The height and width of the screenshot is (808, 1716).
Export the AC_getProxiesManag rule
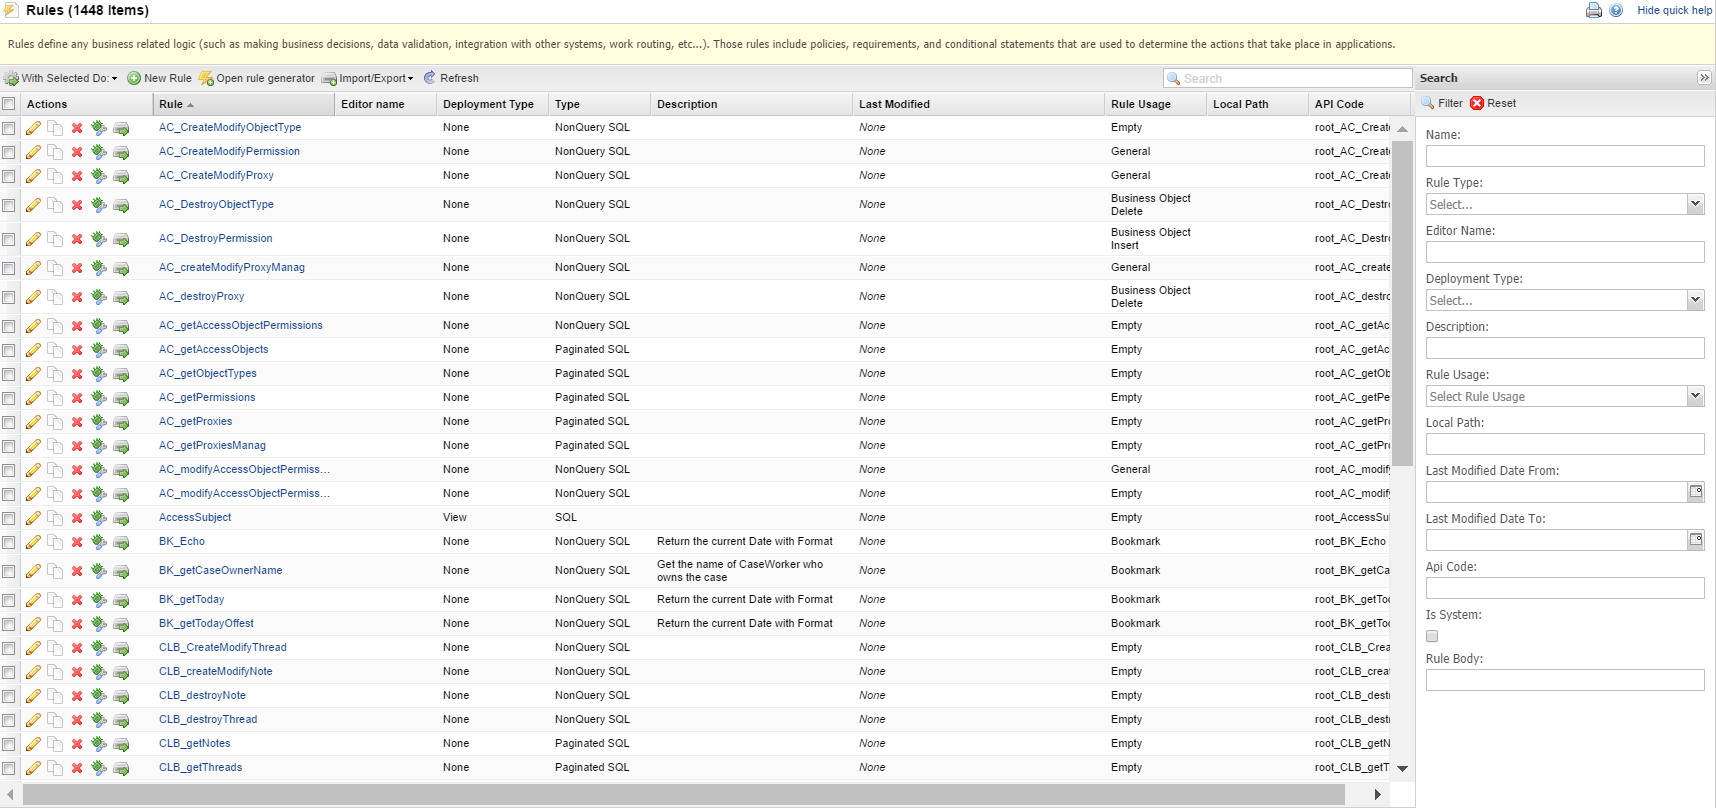pos(121,446)
